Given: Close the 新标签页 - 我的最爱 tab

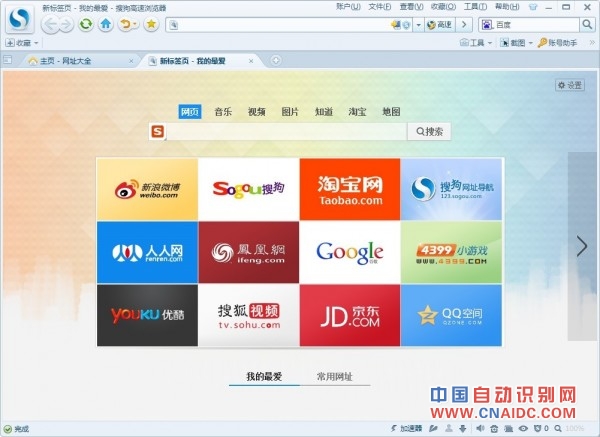Looking at the screenshot, I should pos(251,60).
